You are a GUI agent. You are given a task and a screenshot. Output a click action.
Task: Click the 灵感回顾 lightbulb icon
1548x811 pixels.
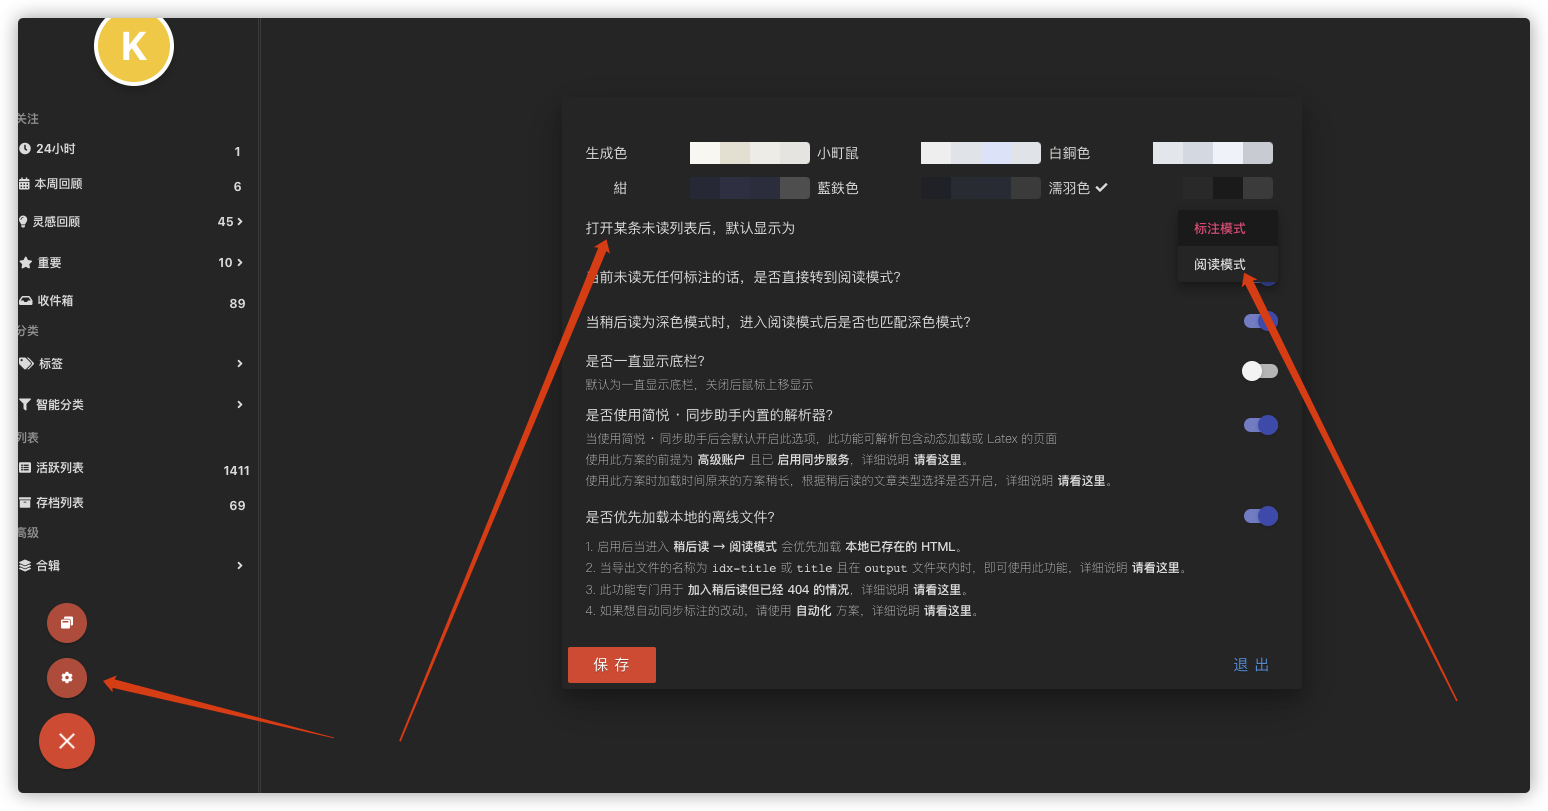point(24,222)
